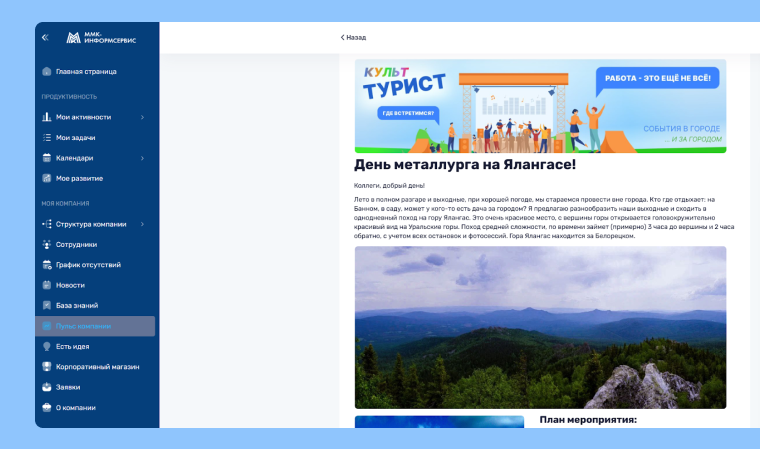
Task: Go back using the Назад link
Action: [353, 37]
